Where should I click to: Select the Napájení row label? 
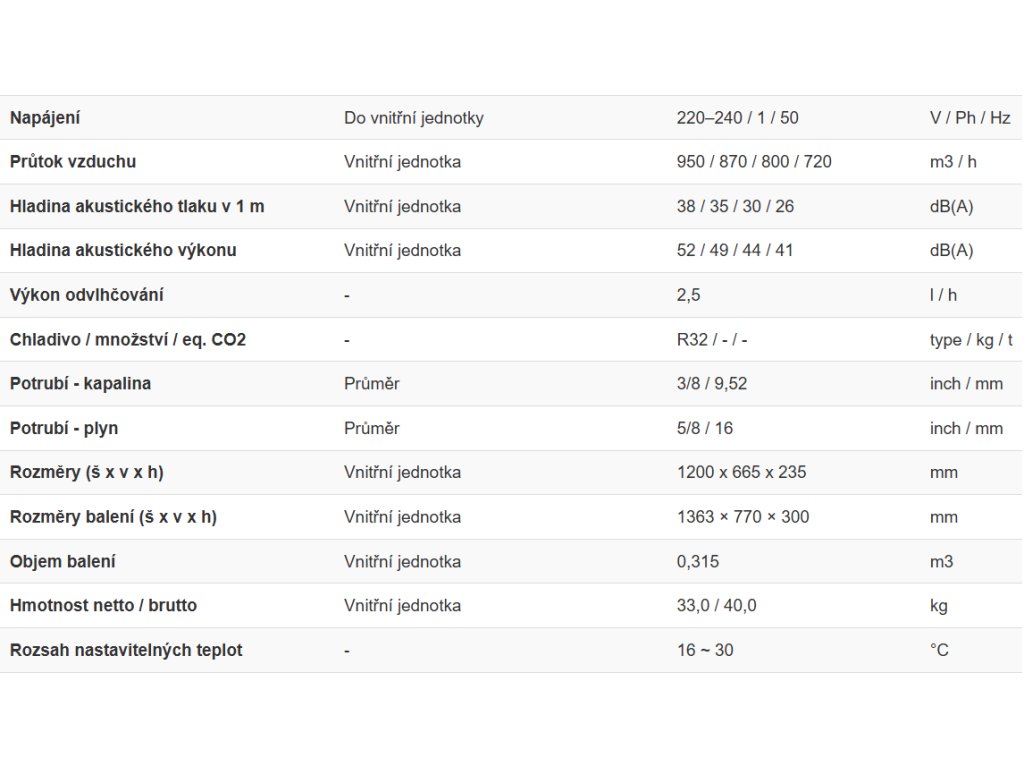(x=45, y=118)
